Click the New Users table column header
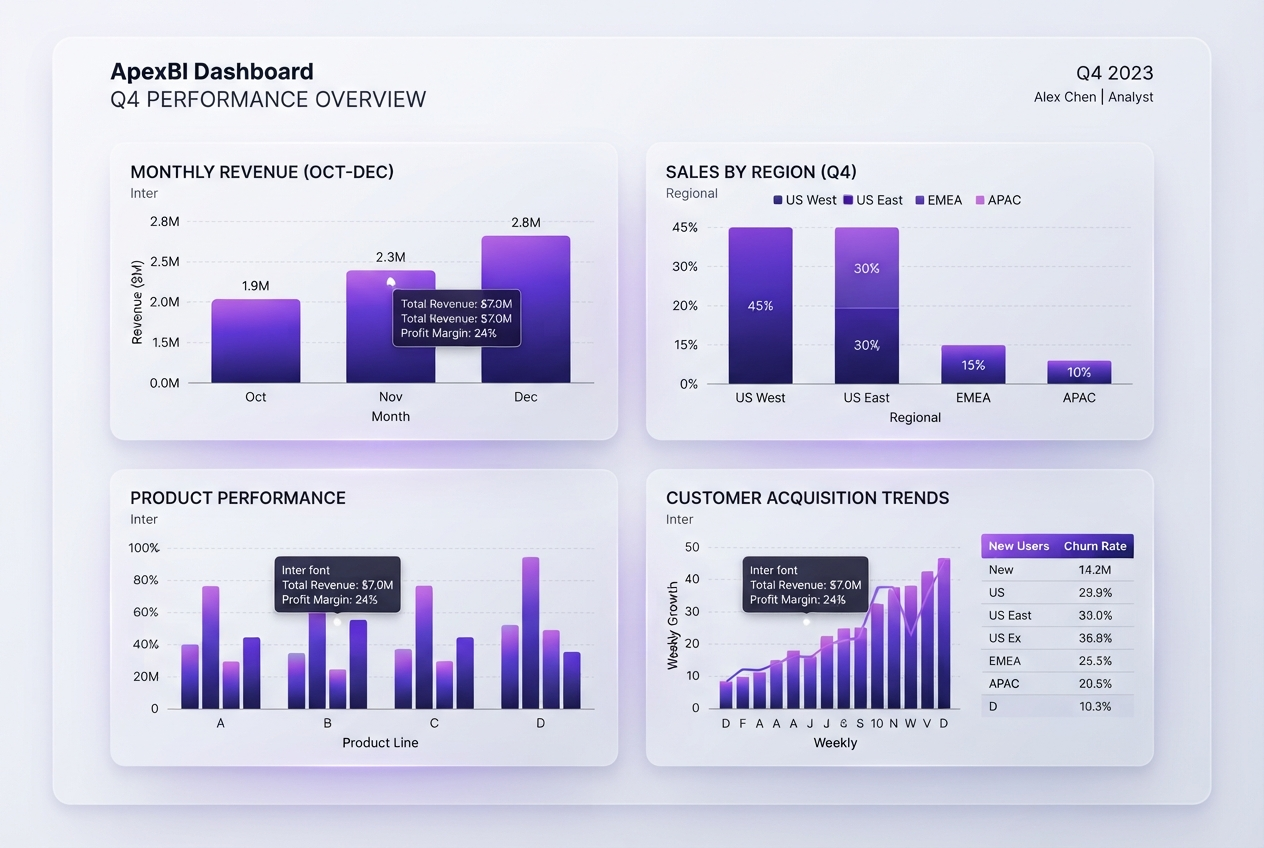Image resolution: width=1264 pixels, height=848 pixels. [1019, 546]
